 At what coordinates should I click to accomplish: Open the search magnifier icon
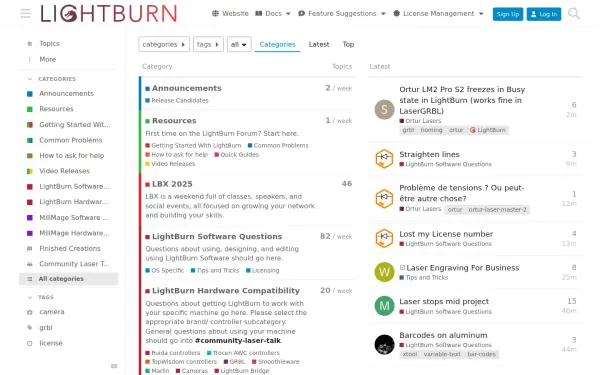click(574, 14)
